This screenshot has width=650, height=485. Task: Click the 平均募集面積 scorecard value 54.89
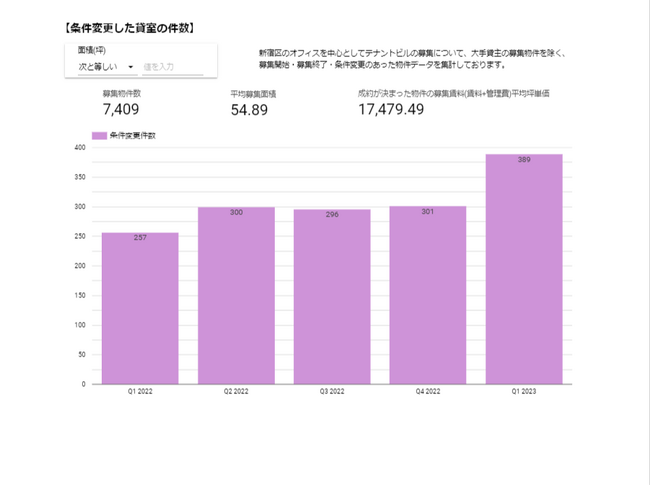tap(249, 110)
